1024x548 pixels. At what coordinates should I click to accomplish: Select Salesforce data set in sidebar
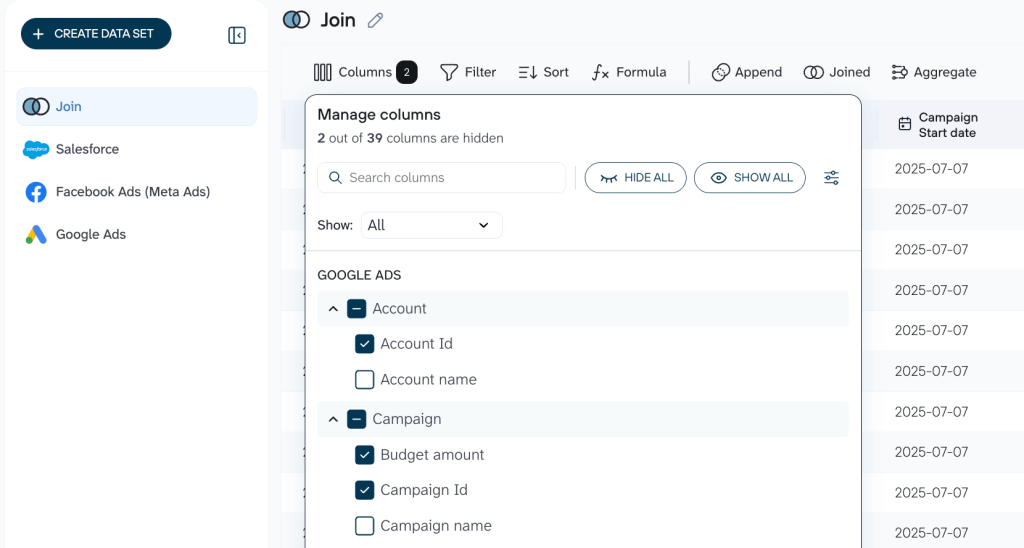[87, 149]
